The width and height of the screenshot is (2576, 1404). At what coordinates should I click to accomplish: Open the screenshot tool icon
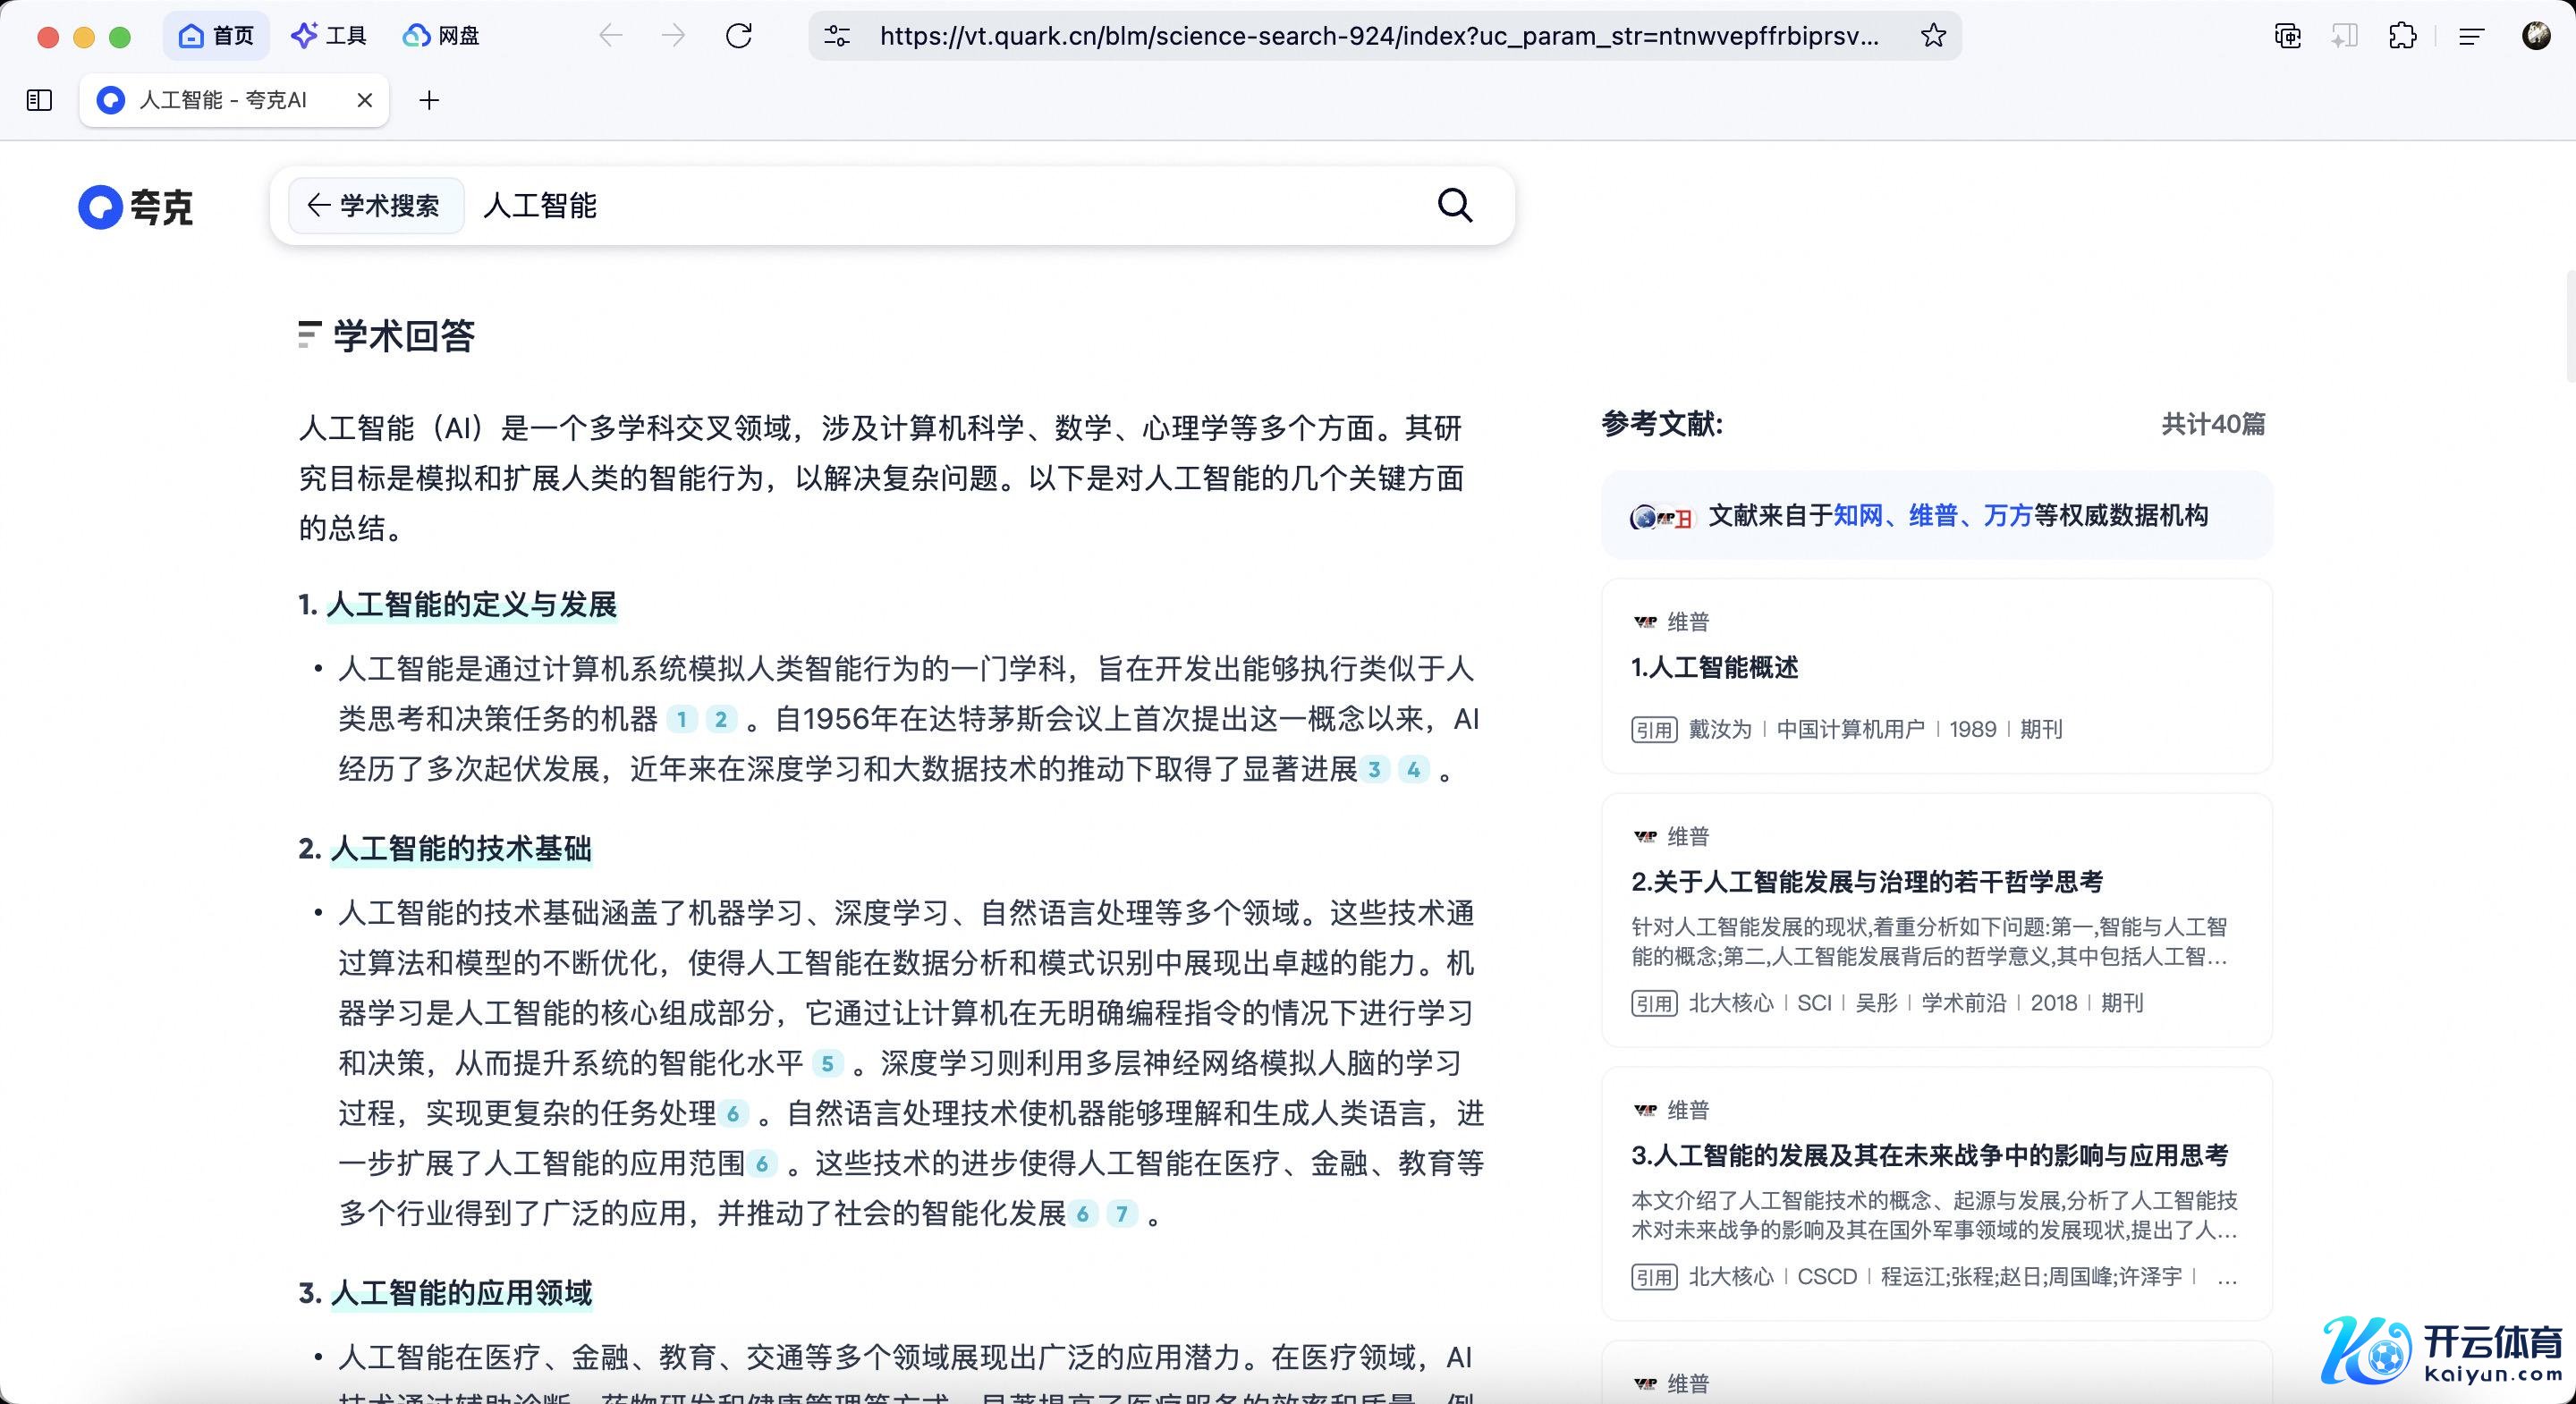[2287, 37]
